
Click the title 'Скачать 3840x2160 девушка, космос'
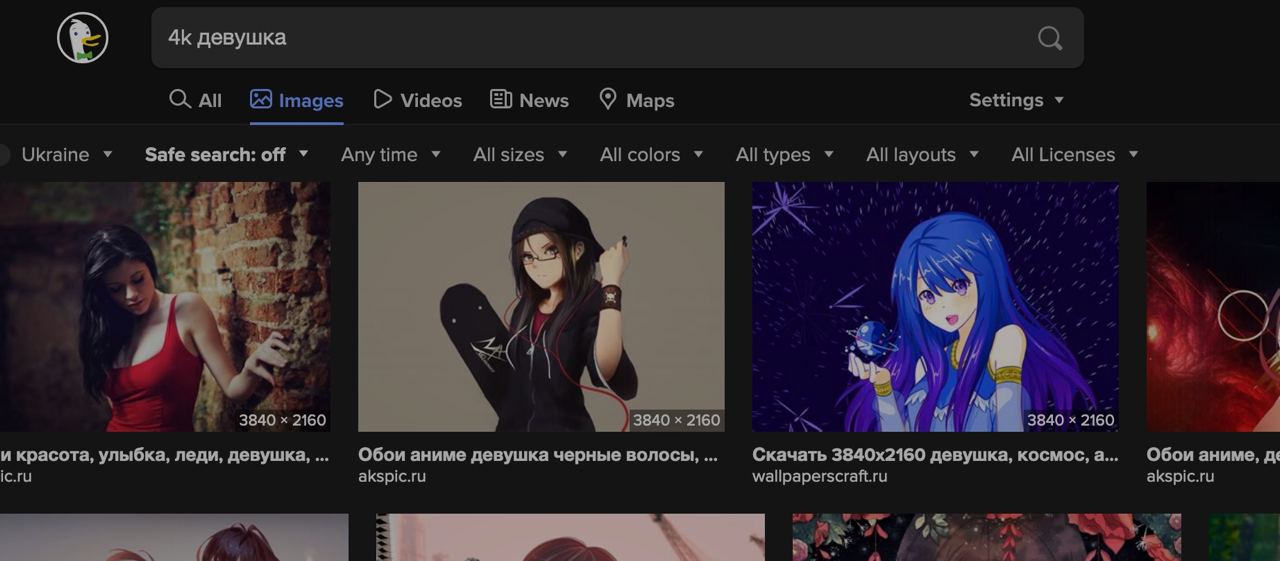pos(935,455)
